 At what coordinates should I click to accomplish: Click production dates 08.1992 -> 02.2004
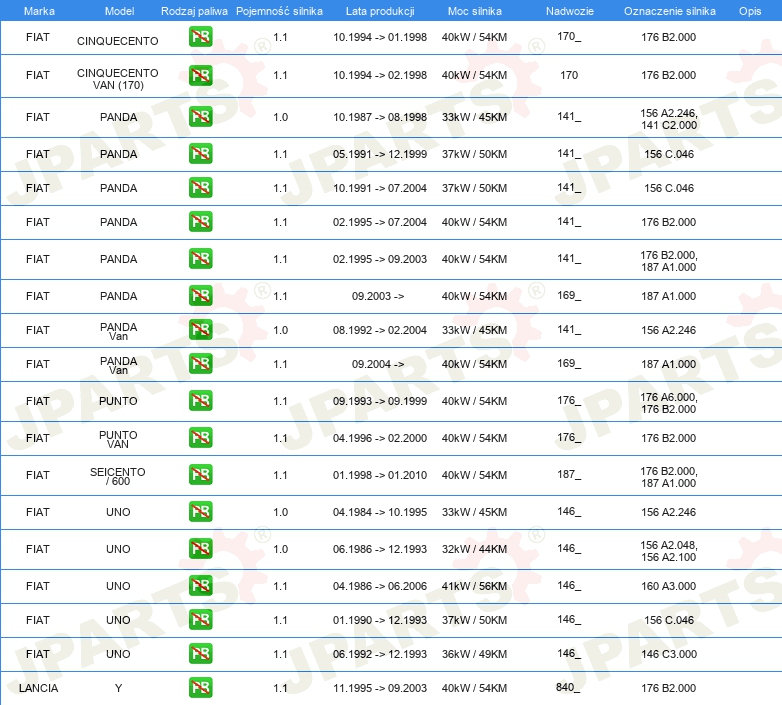point(380,330)
